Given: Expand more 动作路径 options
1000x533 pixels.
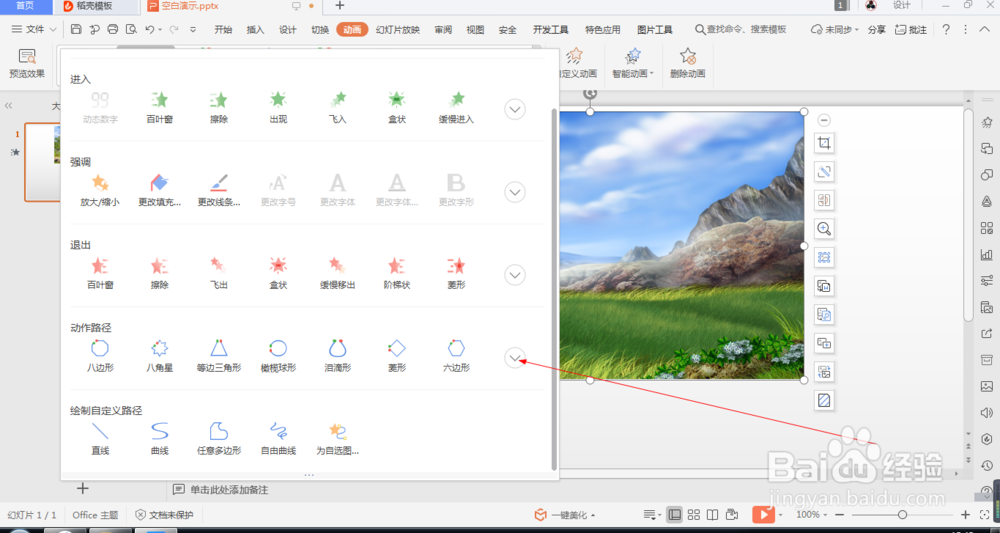Looking at the screenshot, I should coord(515,358).
